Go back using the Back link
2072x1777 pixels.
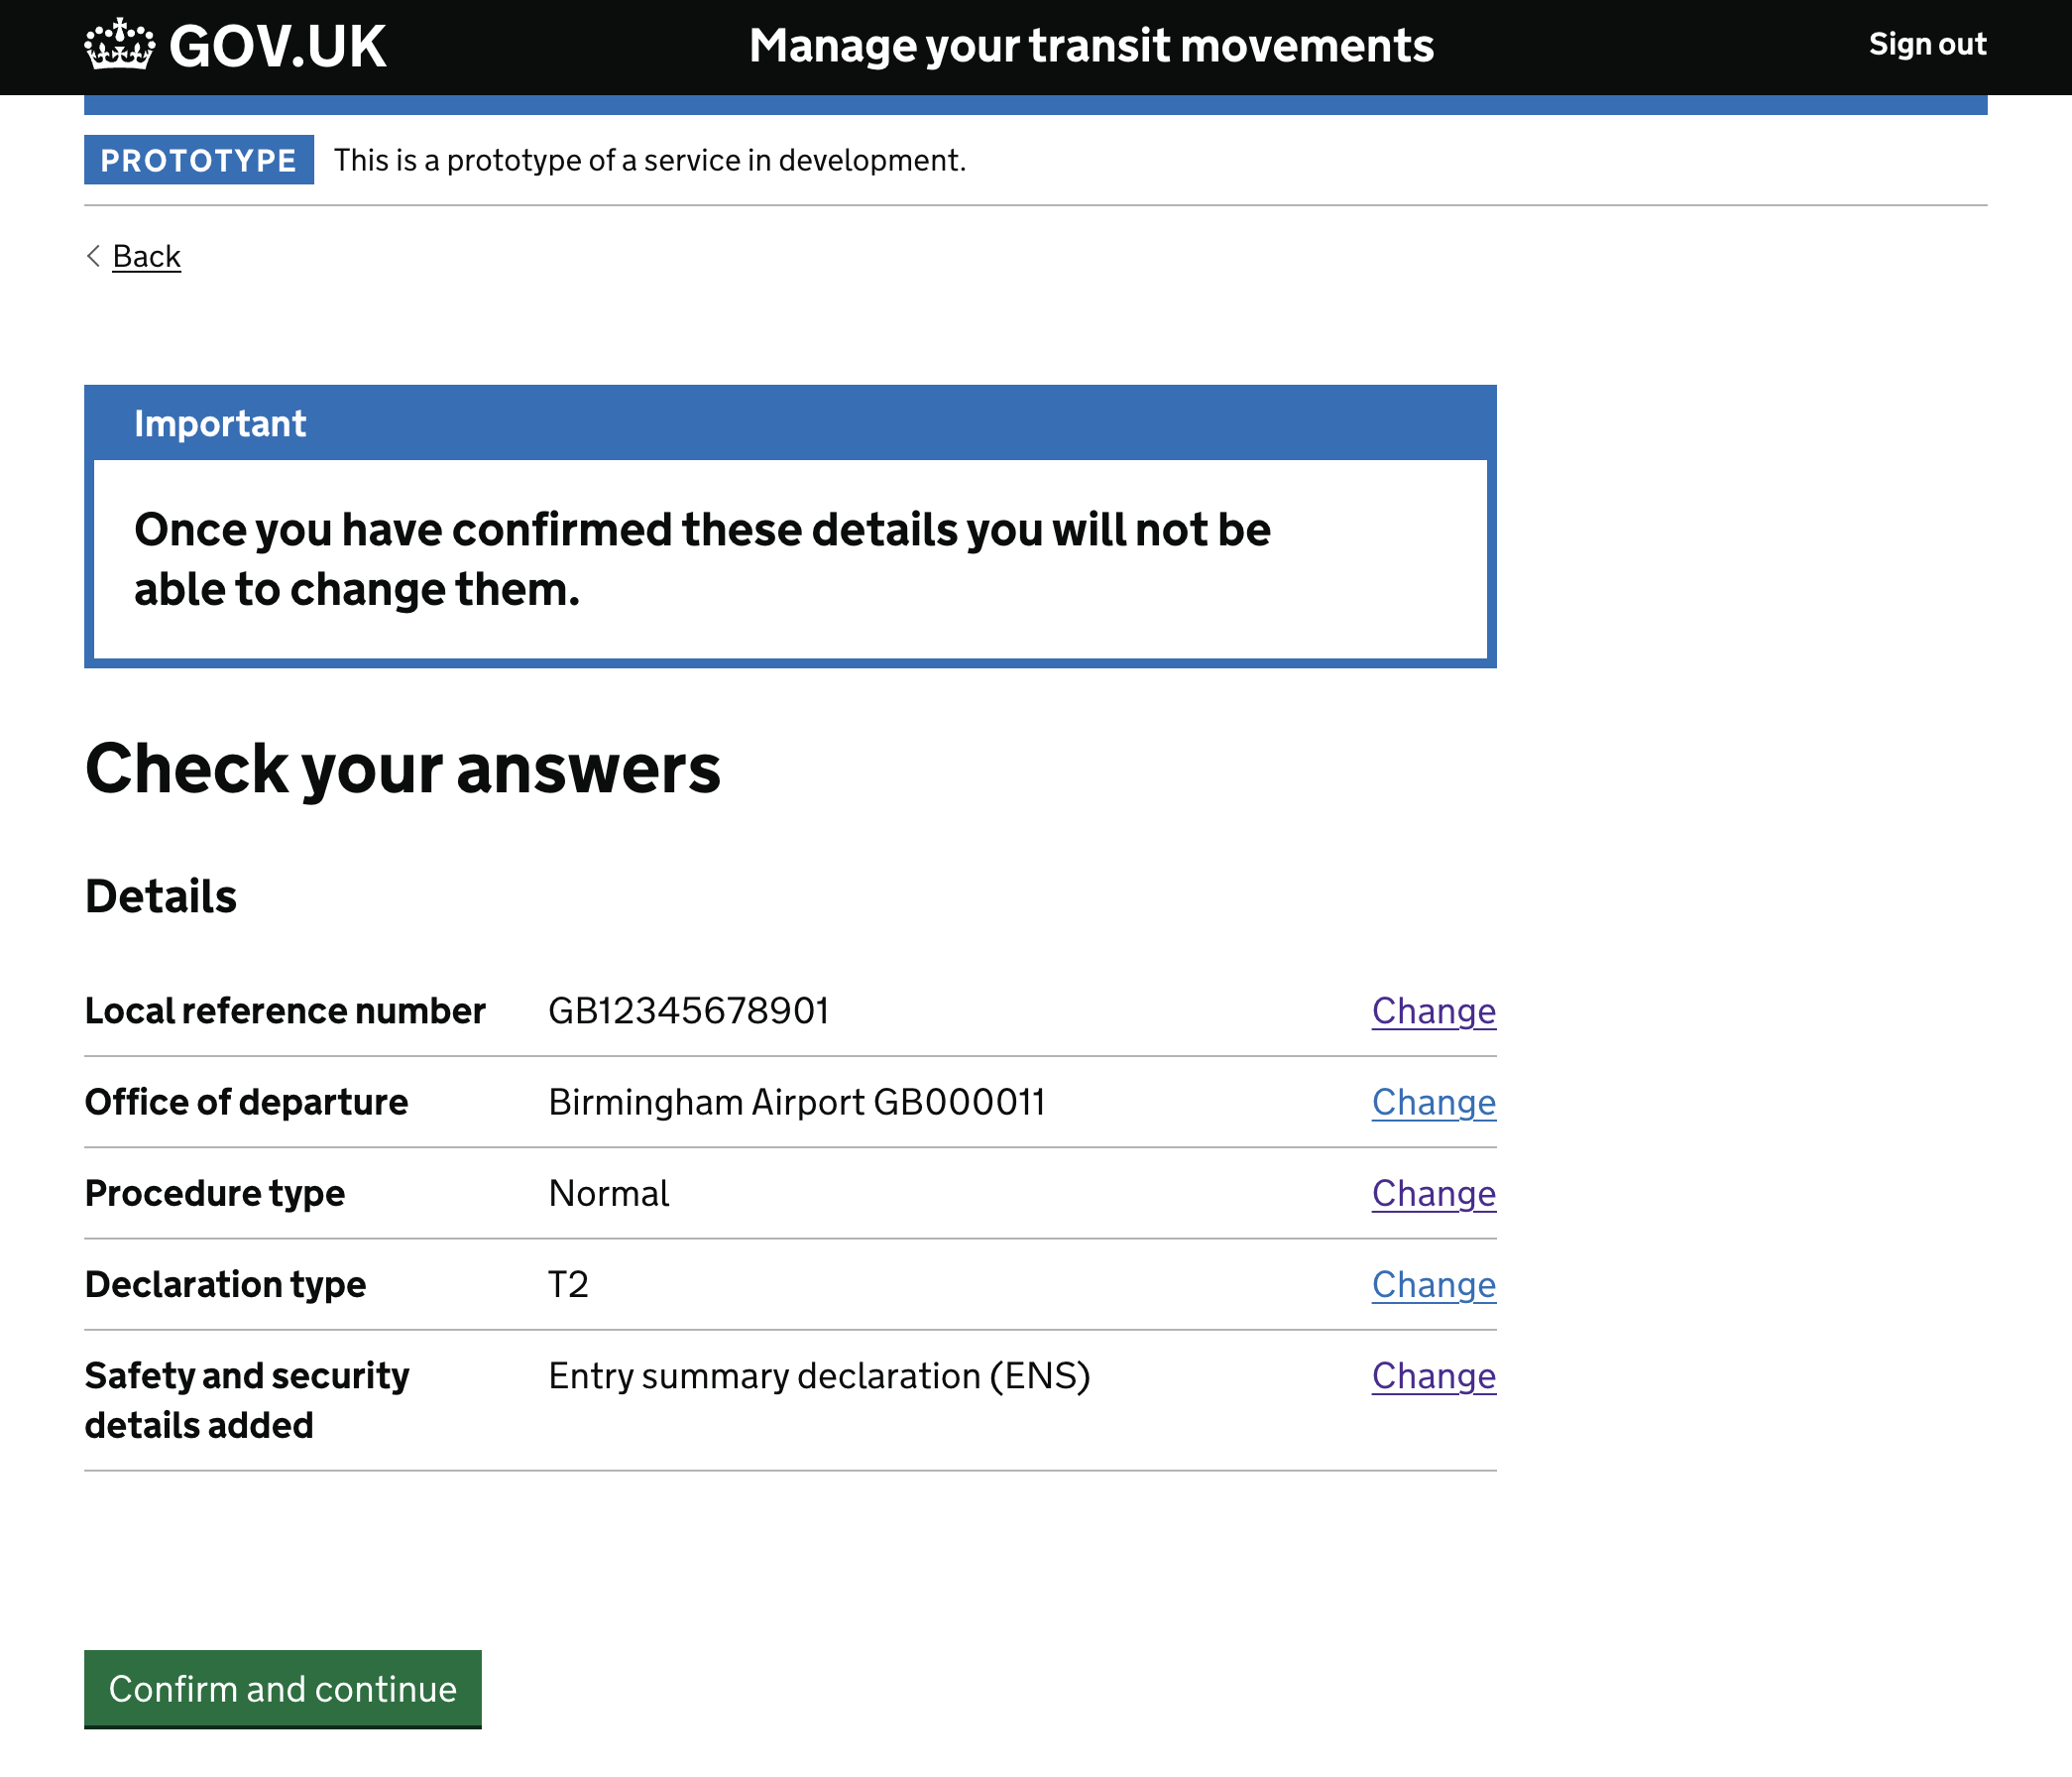146,257
